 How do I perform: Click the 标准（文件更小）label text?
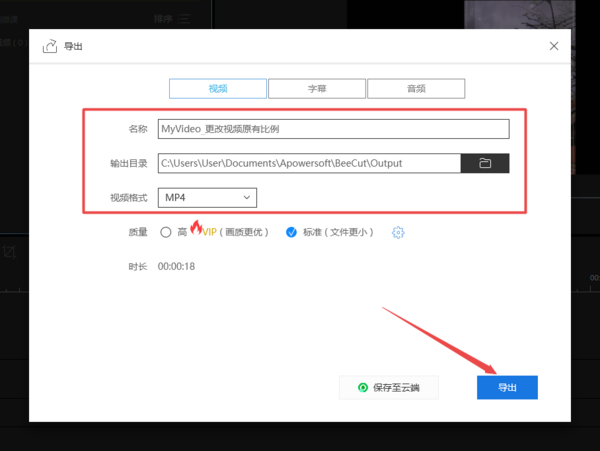coord(339,232)
